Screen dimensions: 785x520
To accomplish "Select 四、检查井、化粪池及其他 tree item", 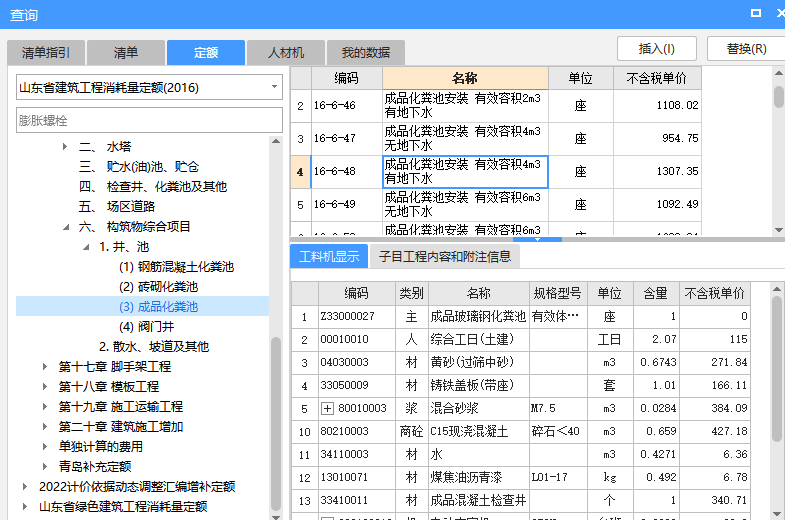I will [x=153, y=187].
